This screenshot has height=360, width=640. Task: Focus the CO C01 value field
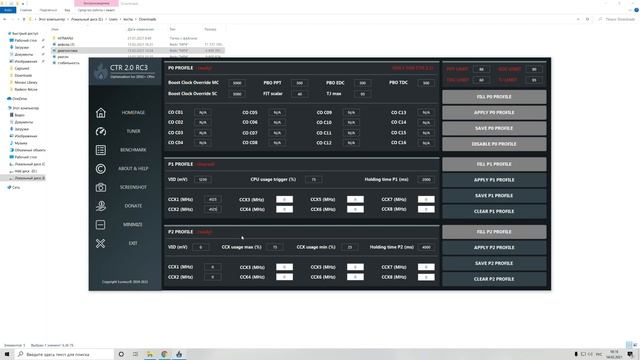pos(203,112)
